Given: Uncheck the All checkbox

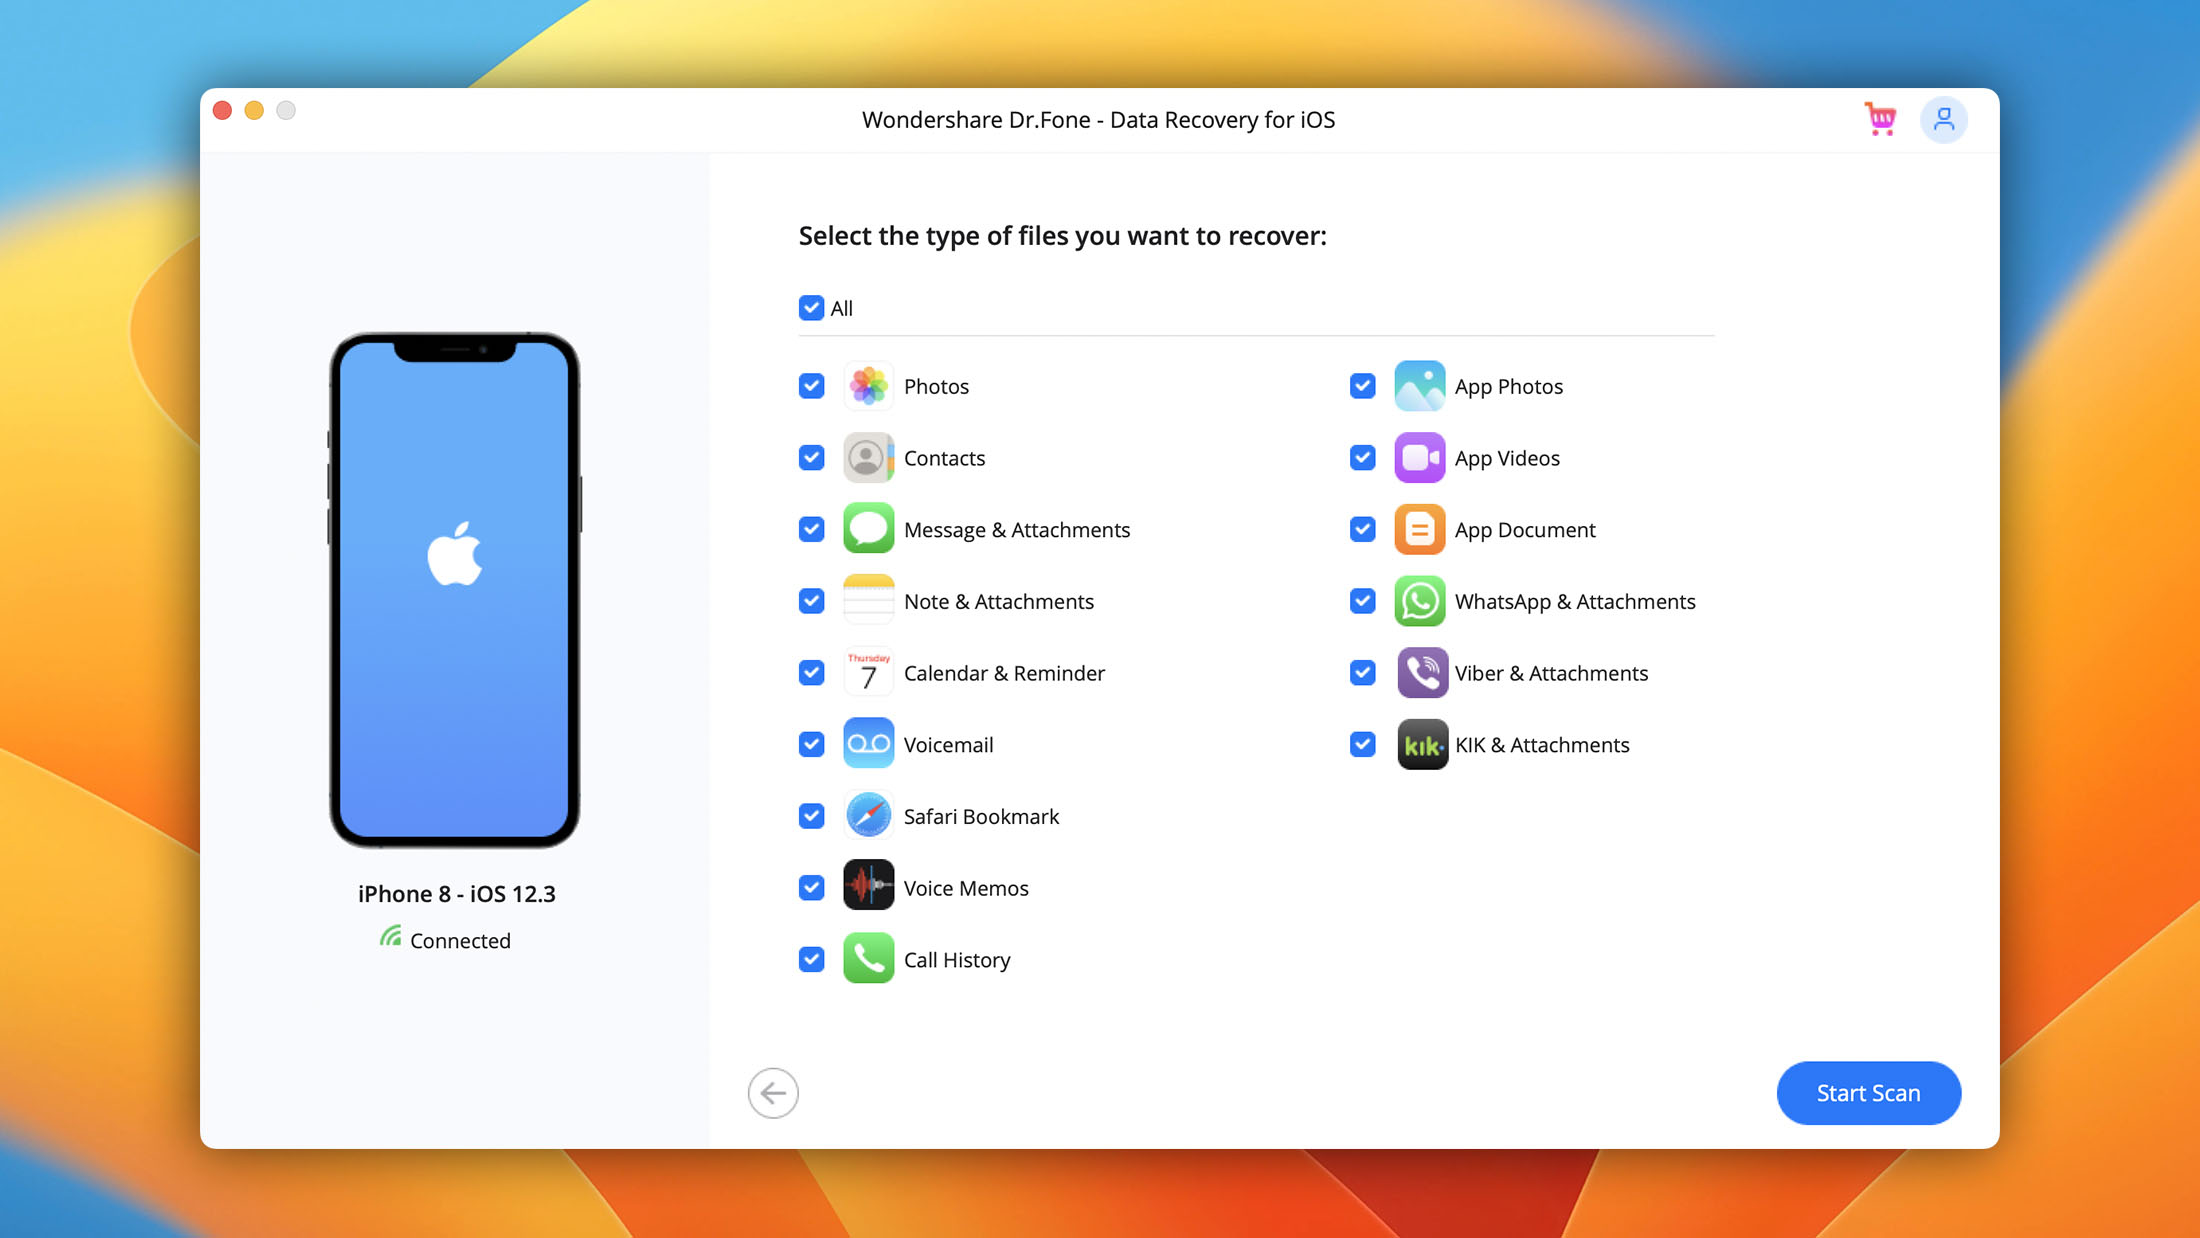Looking at the screenshot, I should point(811,308).
